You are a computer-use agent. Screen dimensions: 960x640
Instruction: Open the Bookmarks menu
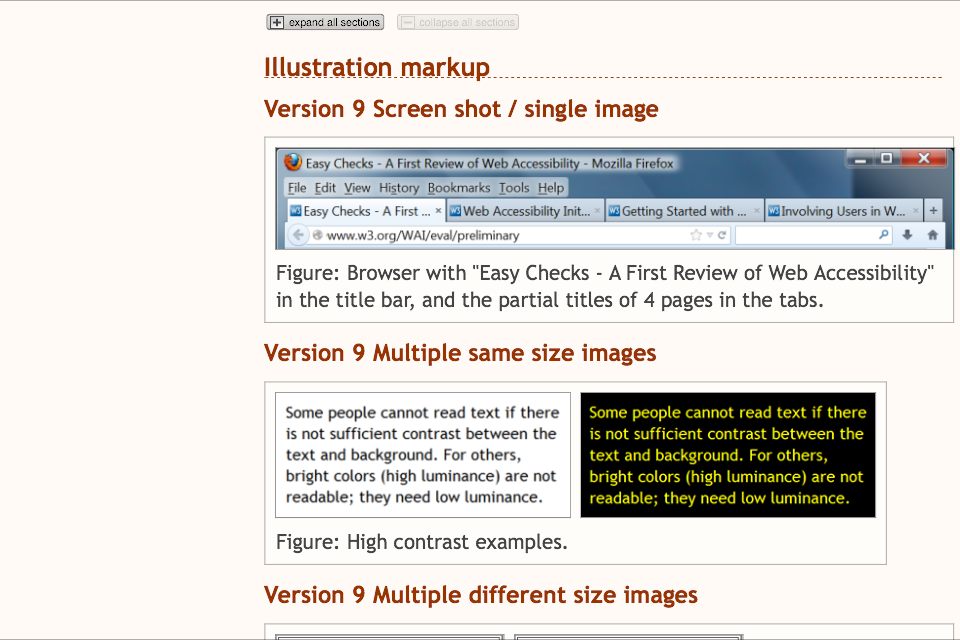point(459,188)
